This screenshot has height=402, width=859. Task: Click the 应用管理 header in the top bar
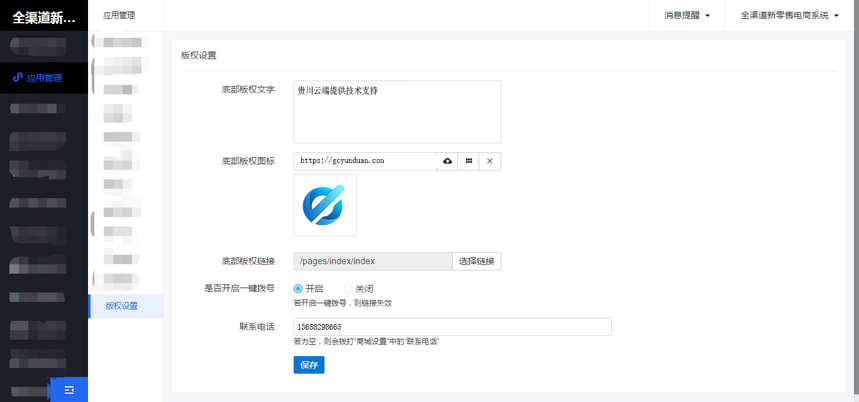coord(119,16)
